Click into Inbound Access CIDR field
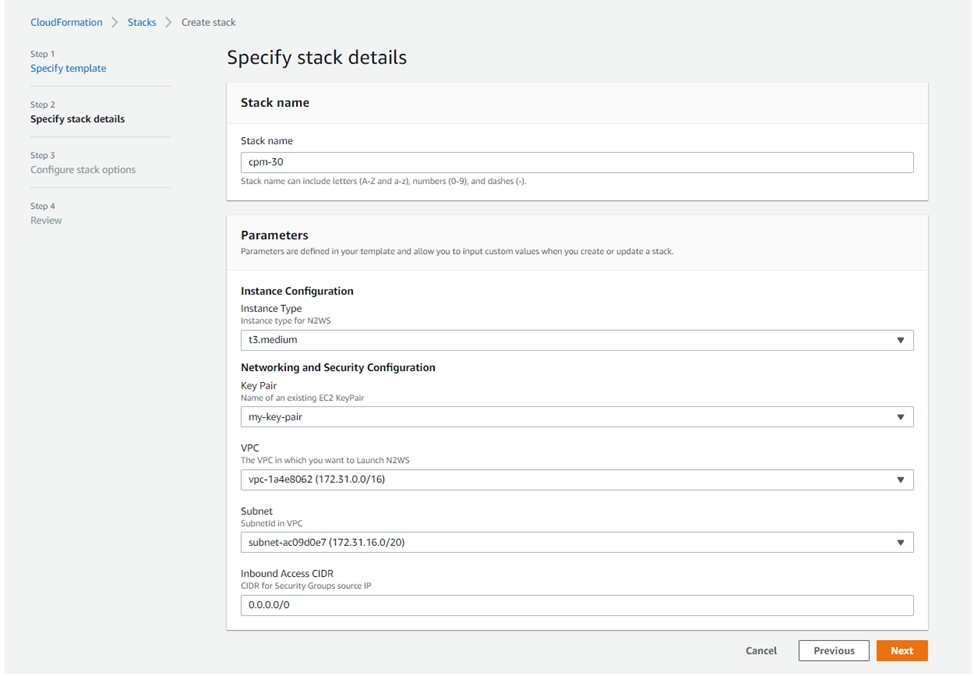Viewport: 974px width, 676px height. point(576,605)
